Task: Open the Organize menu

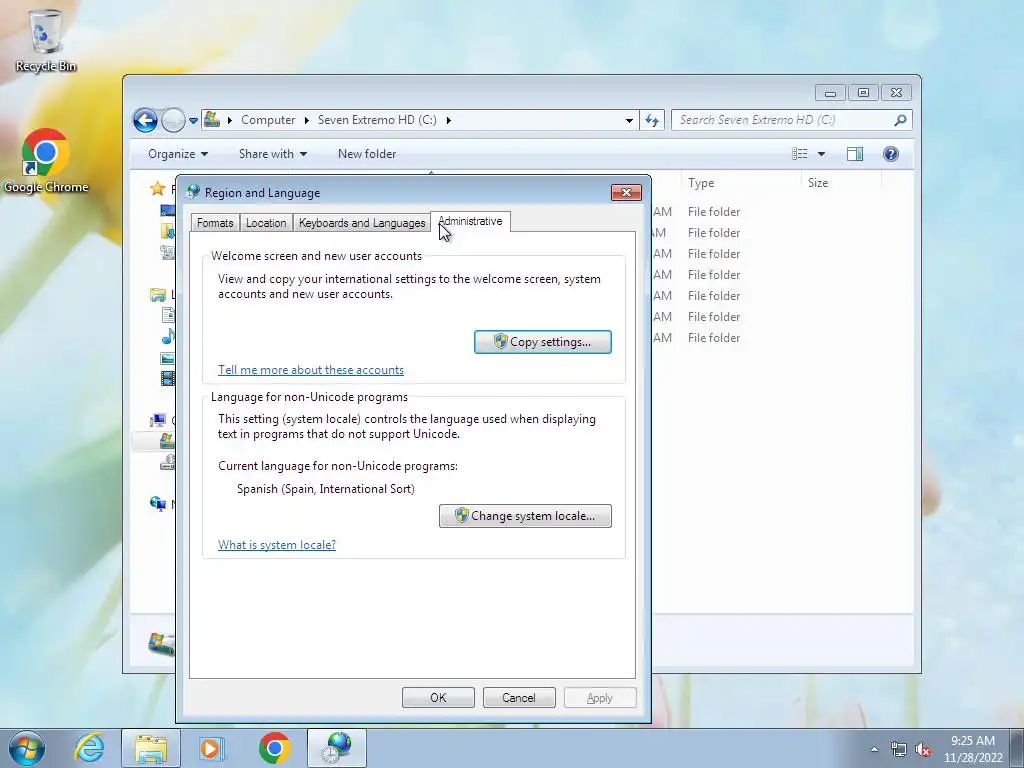Action: pyautogui.click(x=178, y=154)
